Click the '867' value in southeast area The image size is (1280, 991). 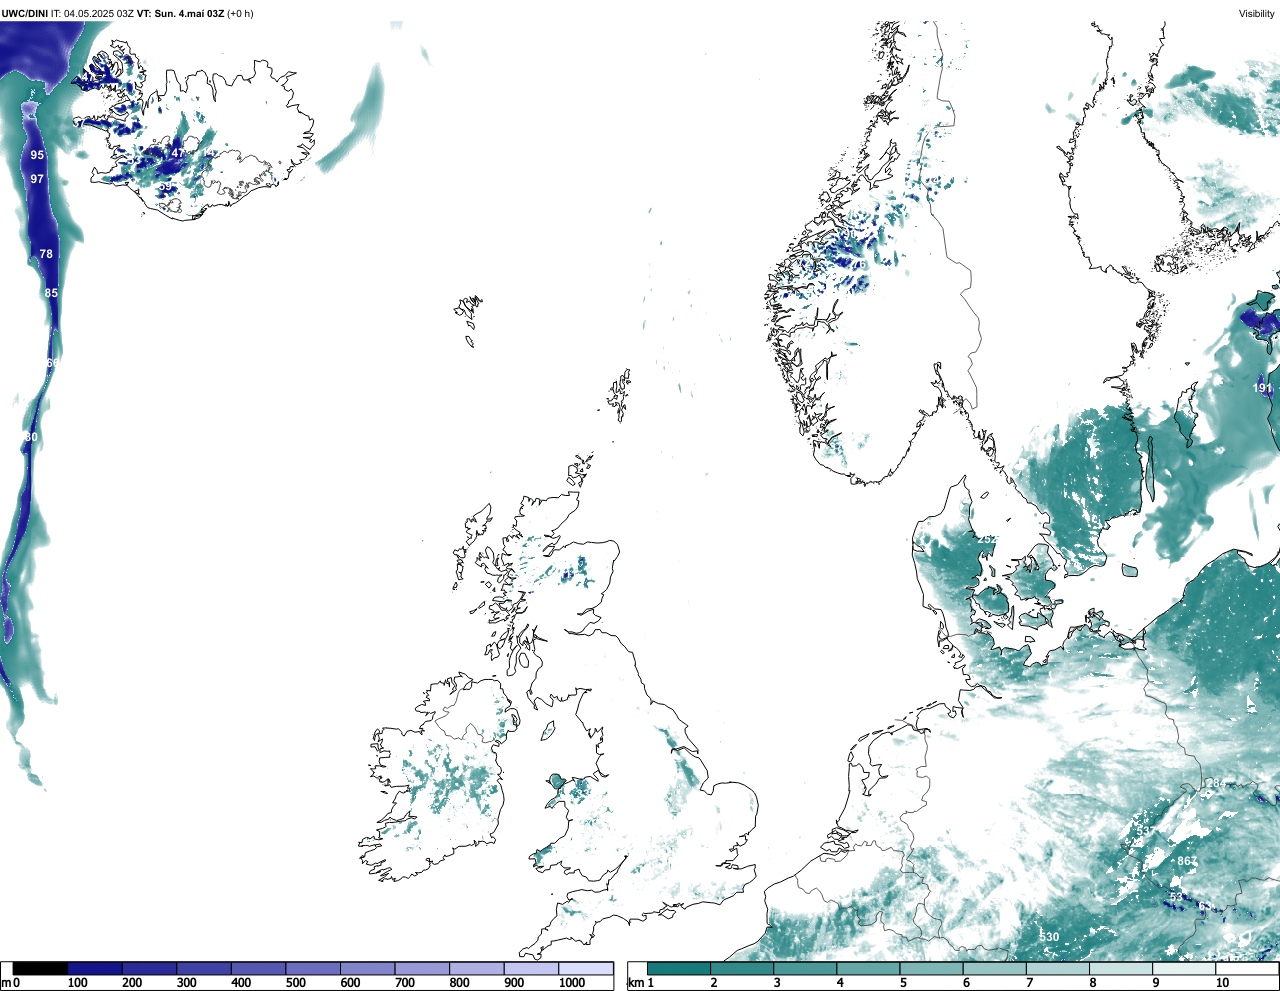1187,861
